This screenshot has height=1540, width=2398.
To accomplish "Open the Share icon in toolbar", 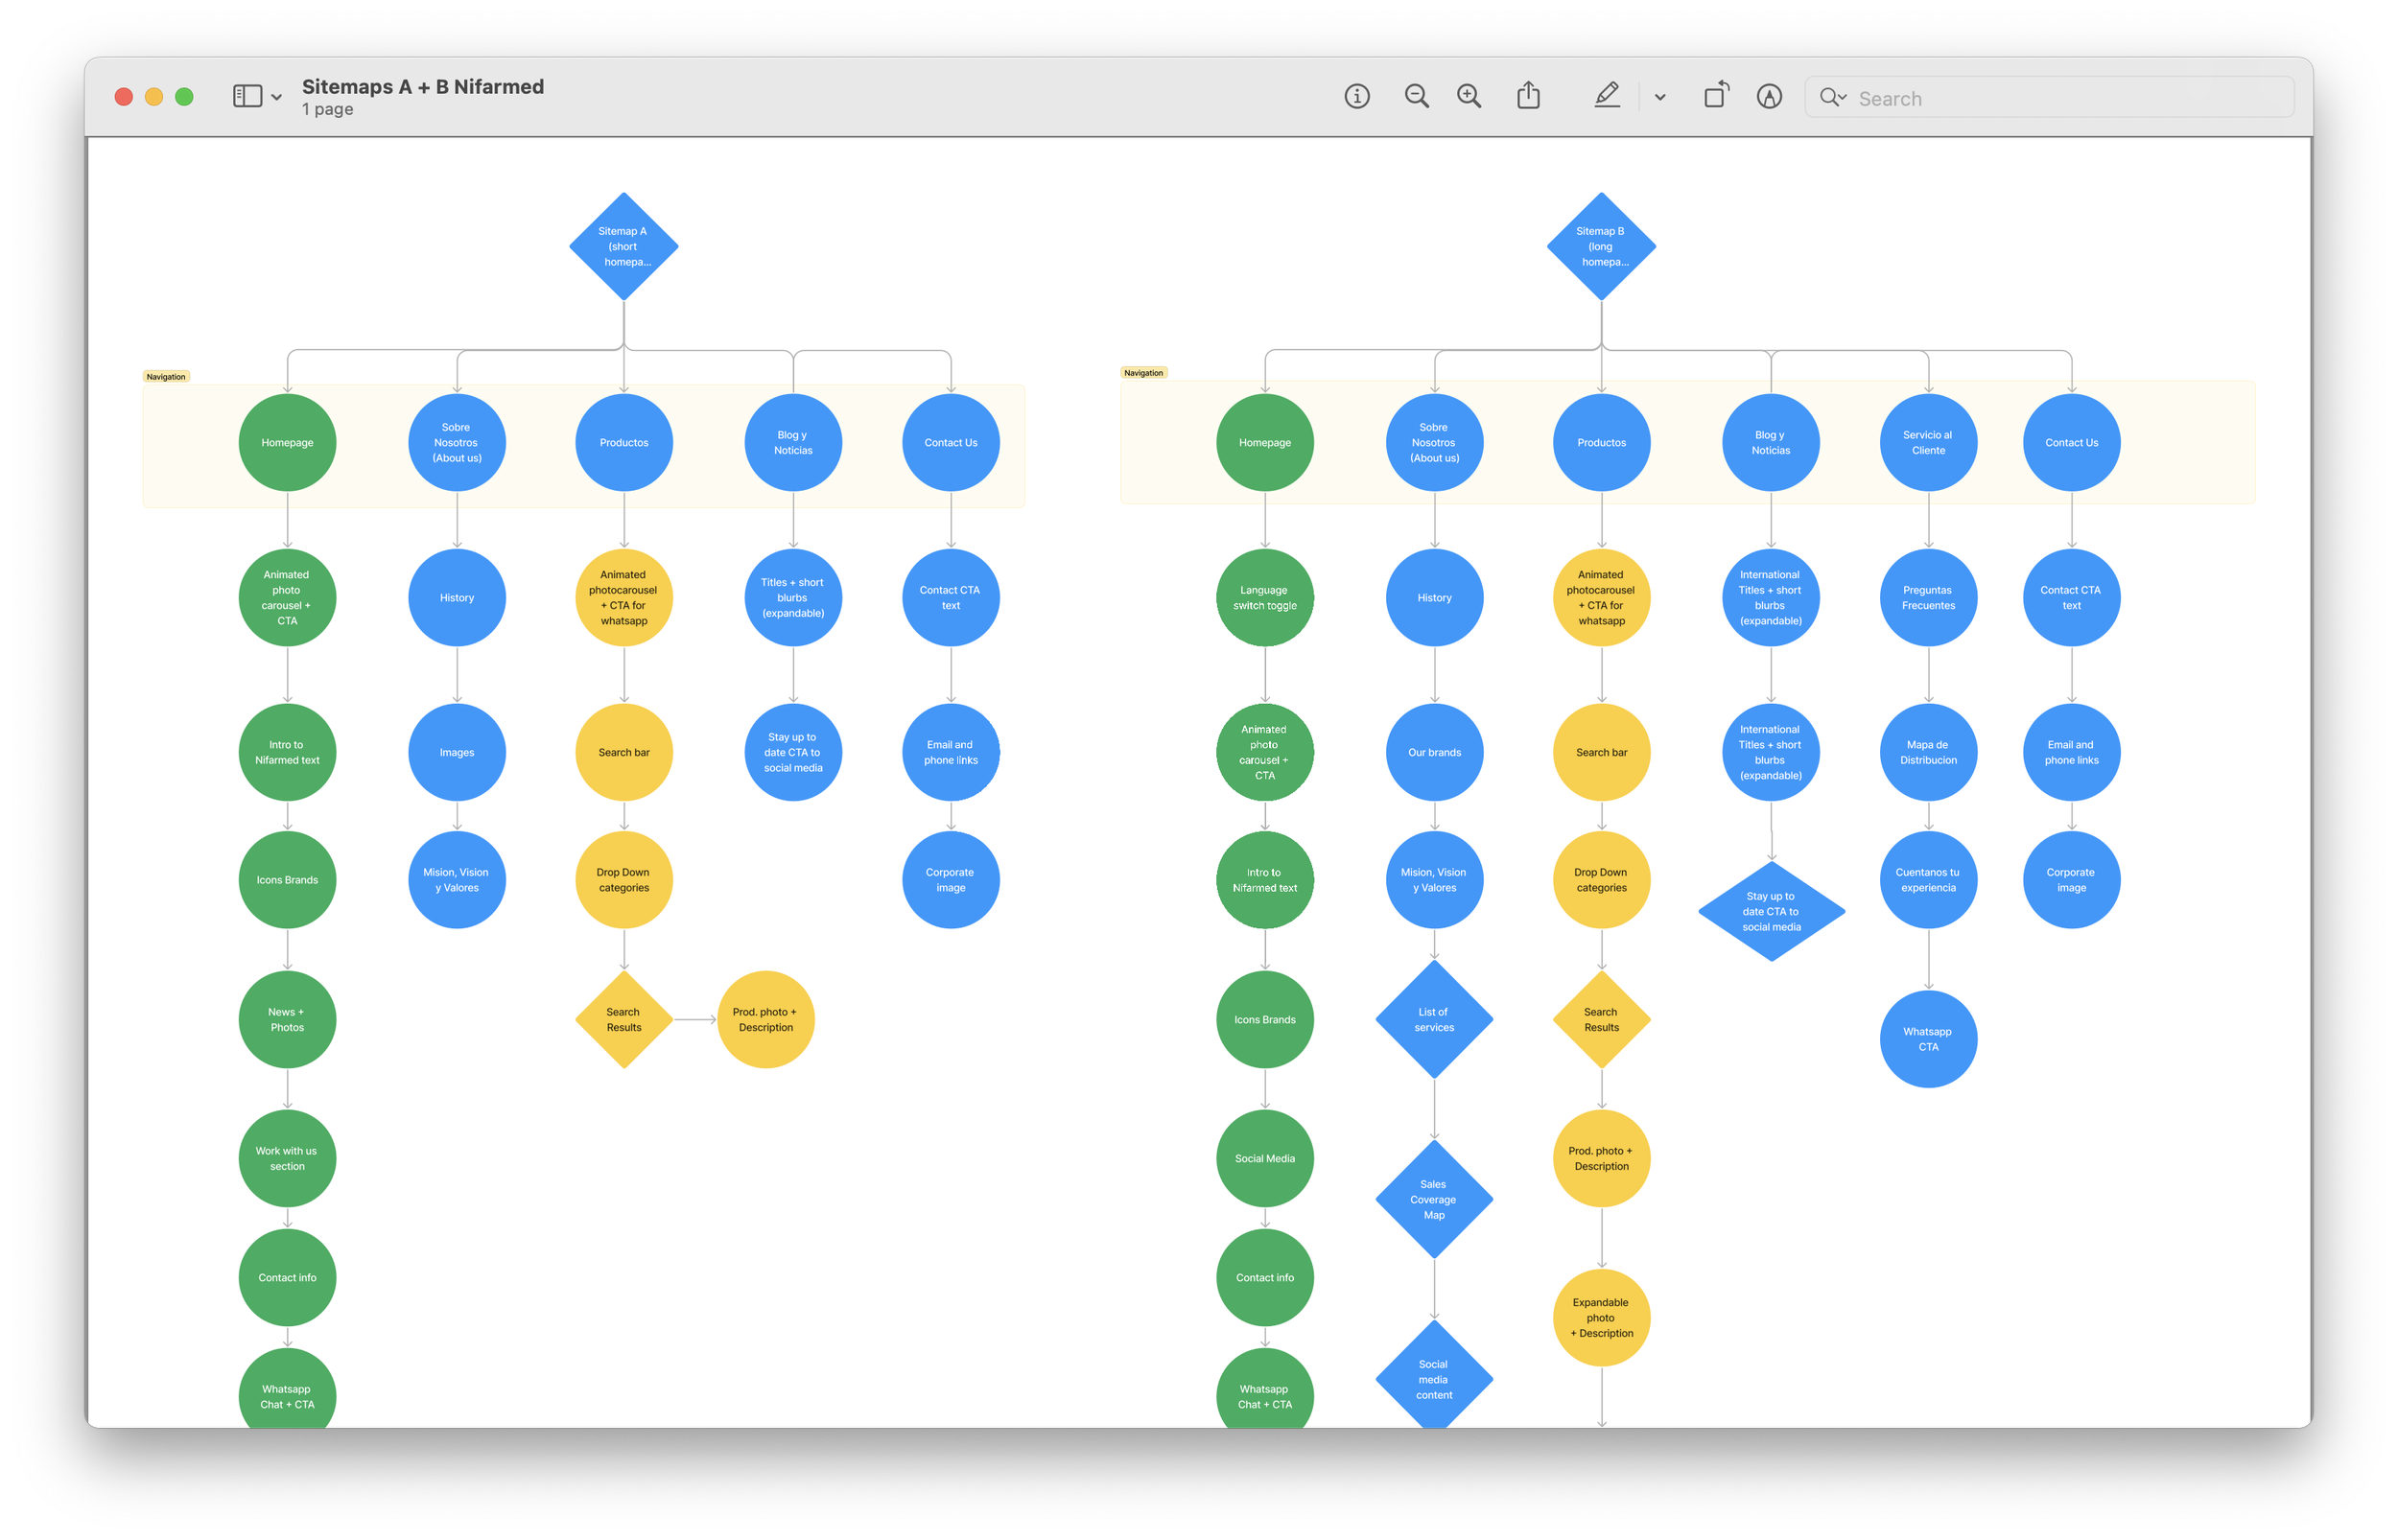I will click(x=1528, y=96).
